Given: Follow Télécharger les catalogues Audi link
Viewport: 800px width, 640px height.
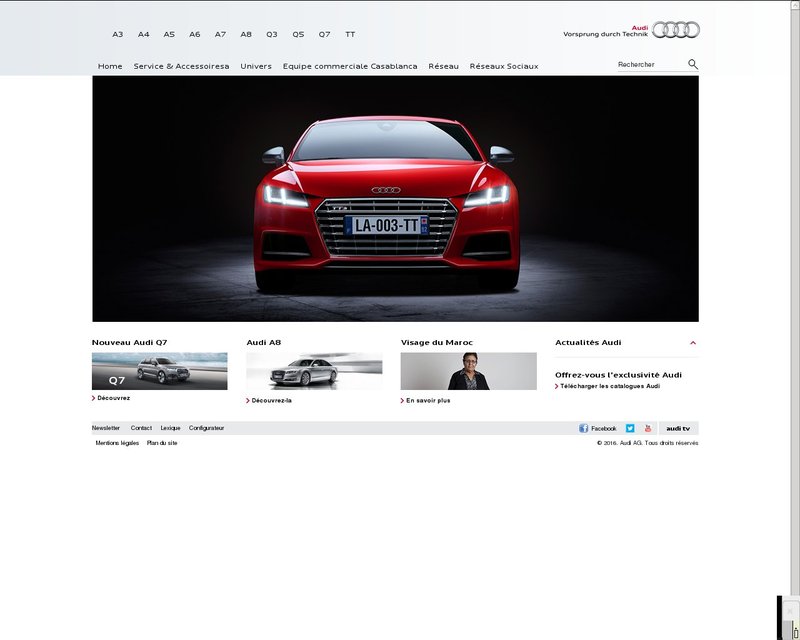Looking at the screenshot, I should tap(610, 386).
